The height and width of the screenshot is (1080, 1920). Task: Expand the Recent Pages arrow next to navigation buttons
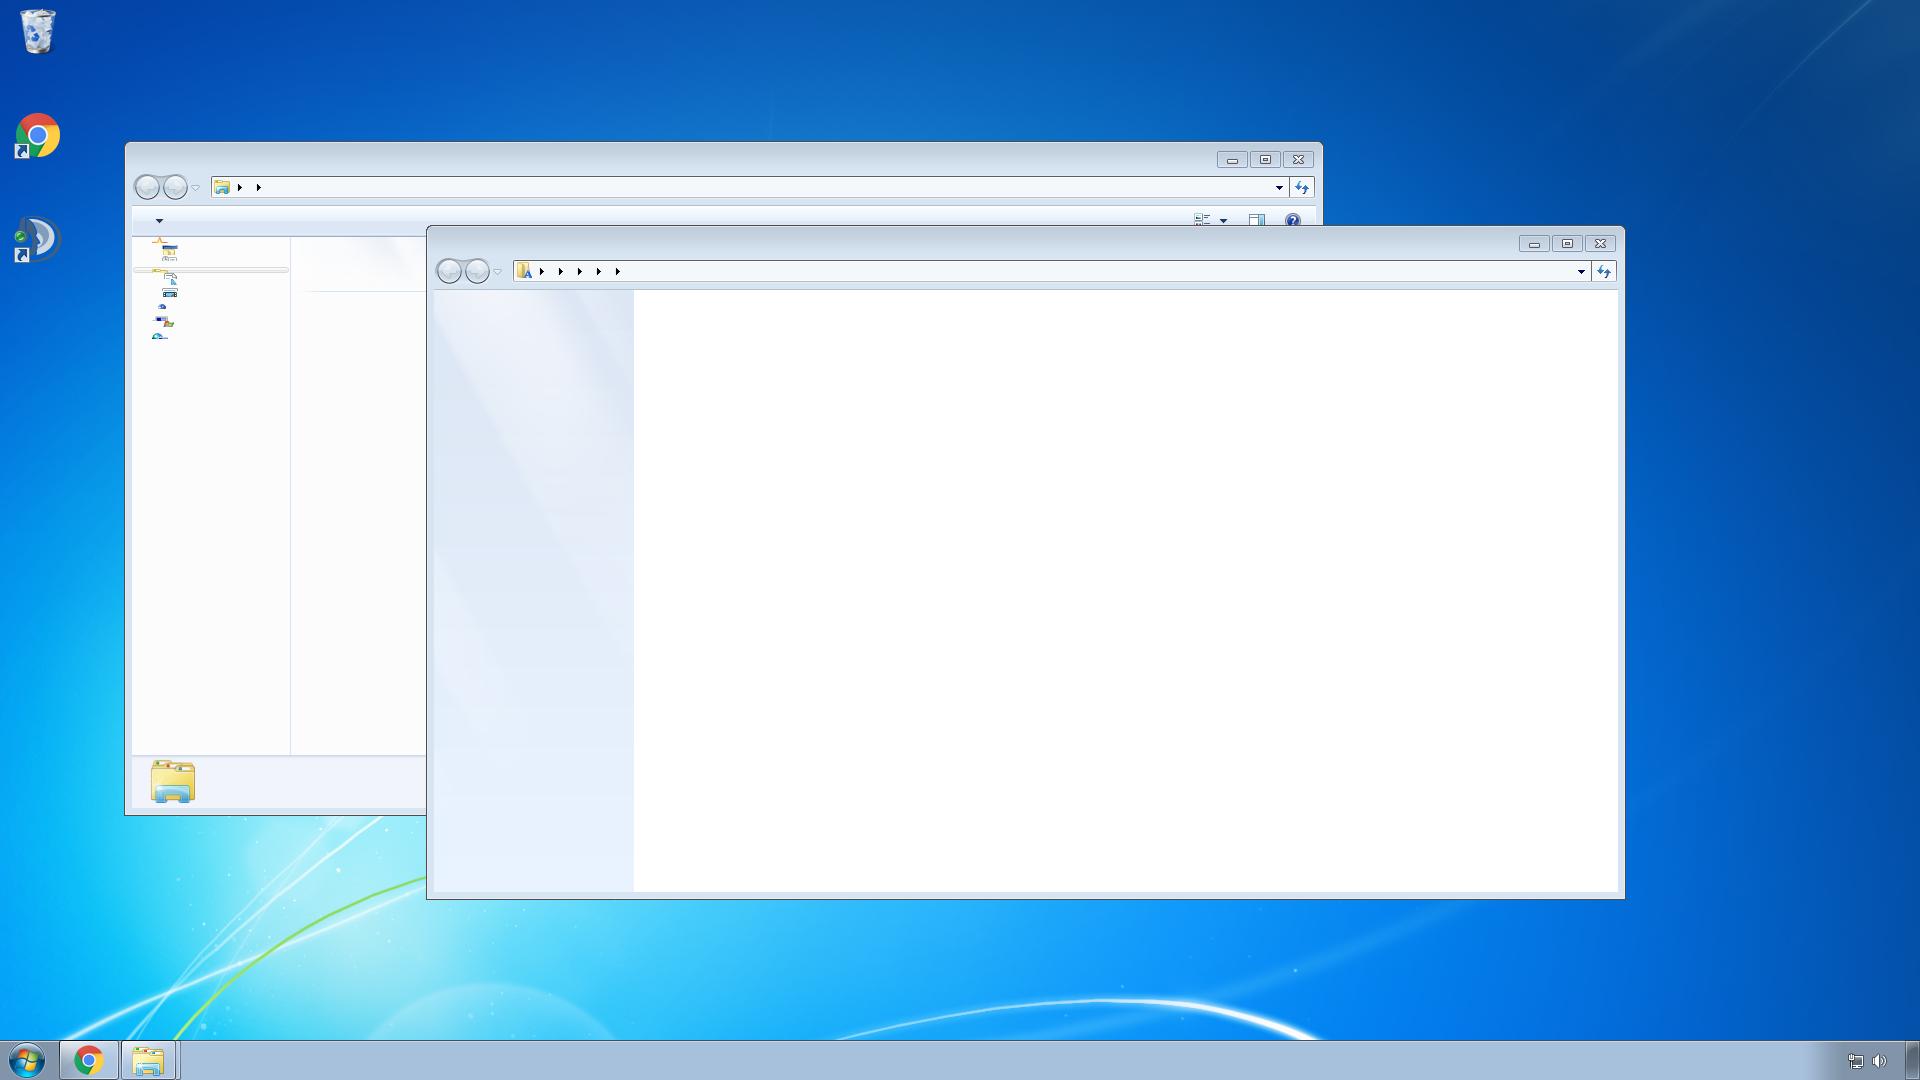[x=497, y=271]
